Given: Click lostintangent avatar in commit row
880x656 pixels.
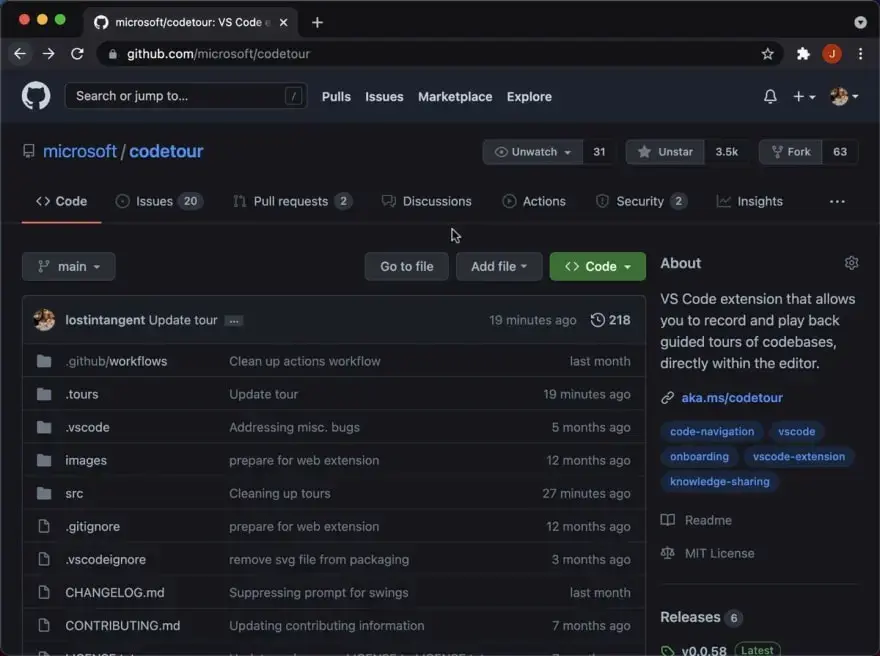Looking at the screenshot, I should click(x=44, y=320).
